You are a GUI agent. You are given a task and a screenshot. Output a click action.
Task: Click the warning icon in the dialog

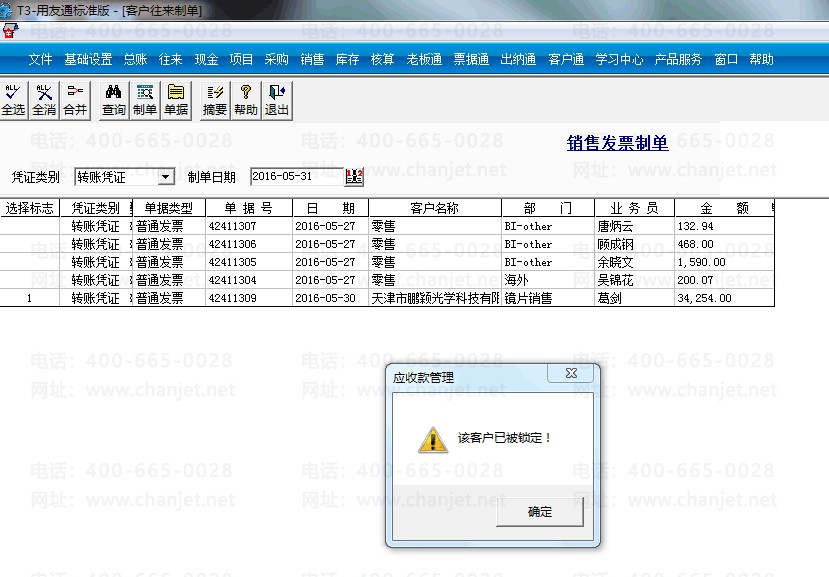pos(433,439)
